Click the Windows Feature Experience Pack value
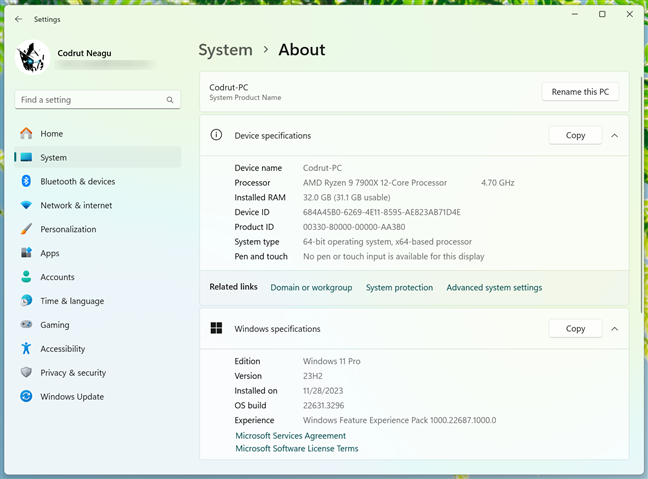Screen dimensions: 648x479 pos(399,420)
